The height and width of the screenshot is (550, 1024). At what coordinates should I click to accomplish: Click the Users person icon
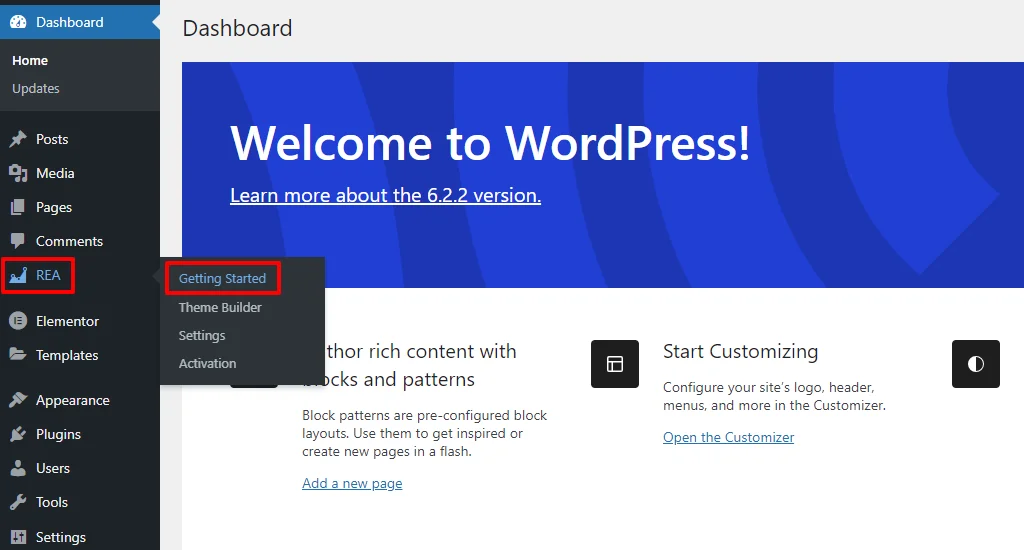point(18,468)
